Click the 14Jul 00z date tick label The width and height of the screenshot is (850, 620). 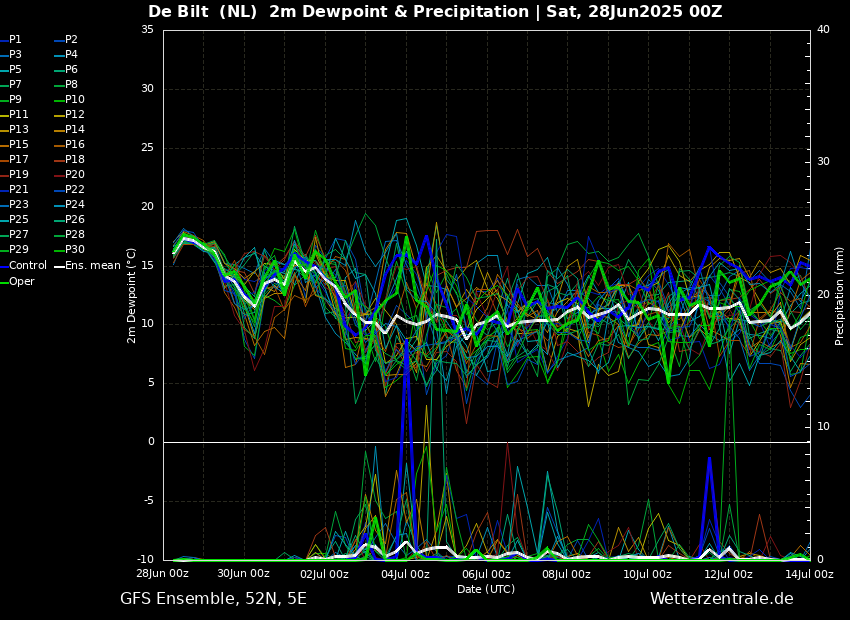(809, 574)
